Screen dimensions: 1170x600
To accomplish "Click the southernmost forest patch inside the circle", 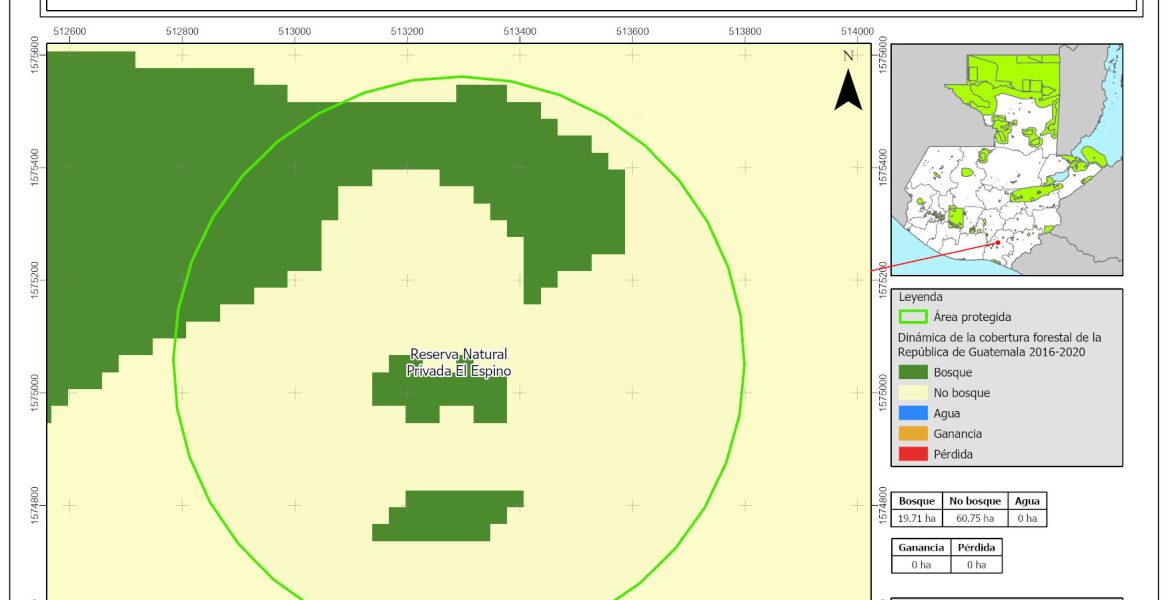I will click(x=447, y=516).
